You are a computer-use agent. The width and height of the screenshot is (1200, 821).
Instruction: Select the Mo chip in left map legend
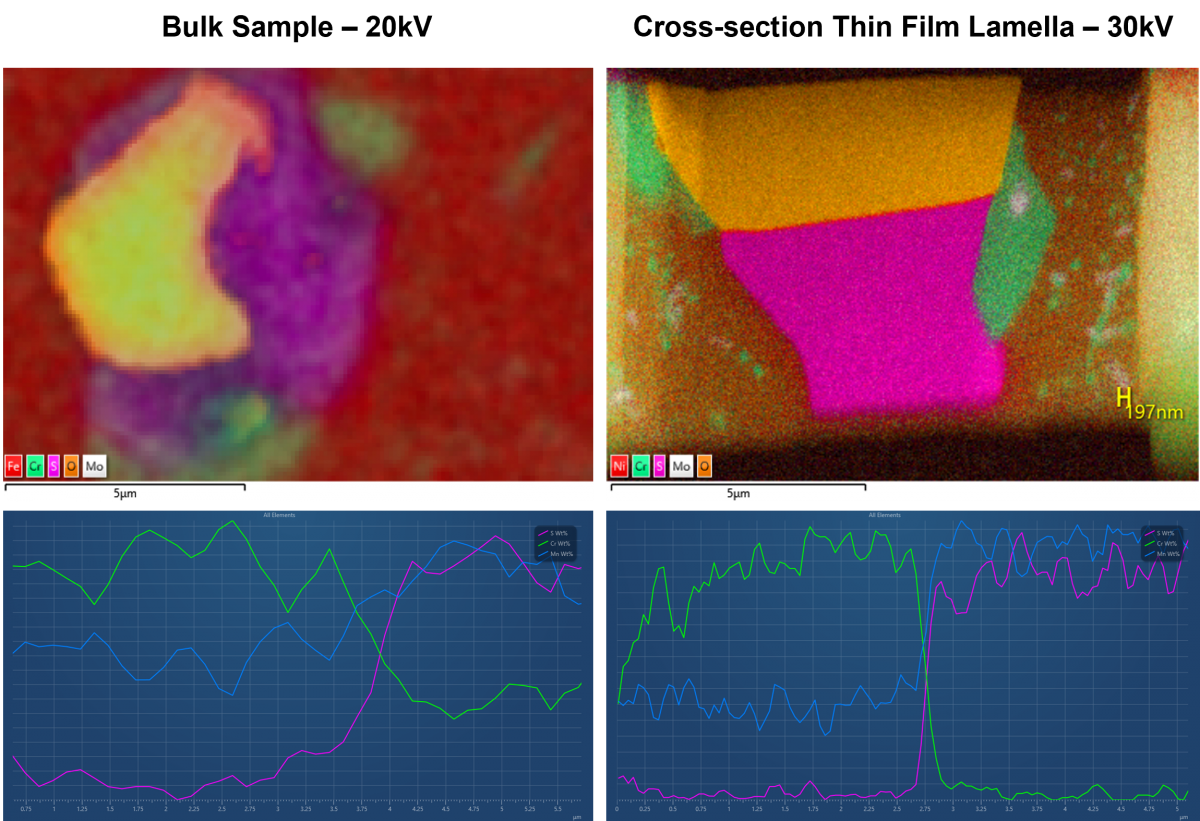(x=95, y=466)
